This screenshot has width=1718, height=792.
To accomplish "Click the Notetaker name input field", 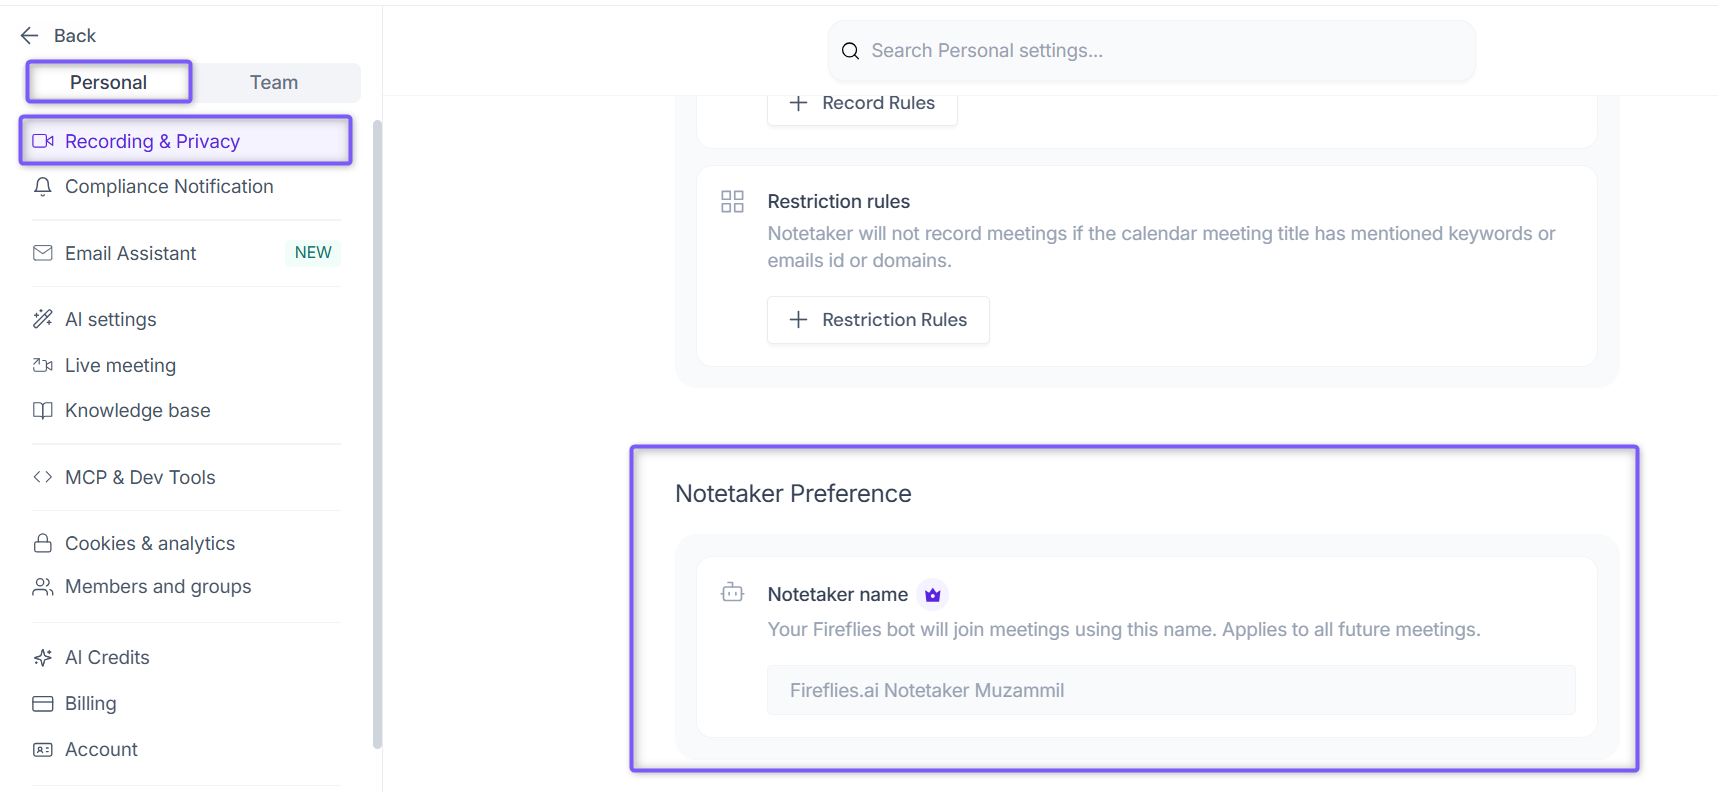I will coord(1171,690).
